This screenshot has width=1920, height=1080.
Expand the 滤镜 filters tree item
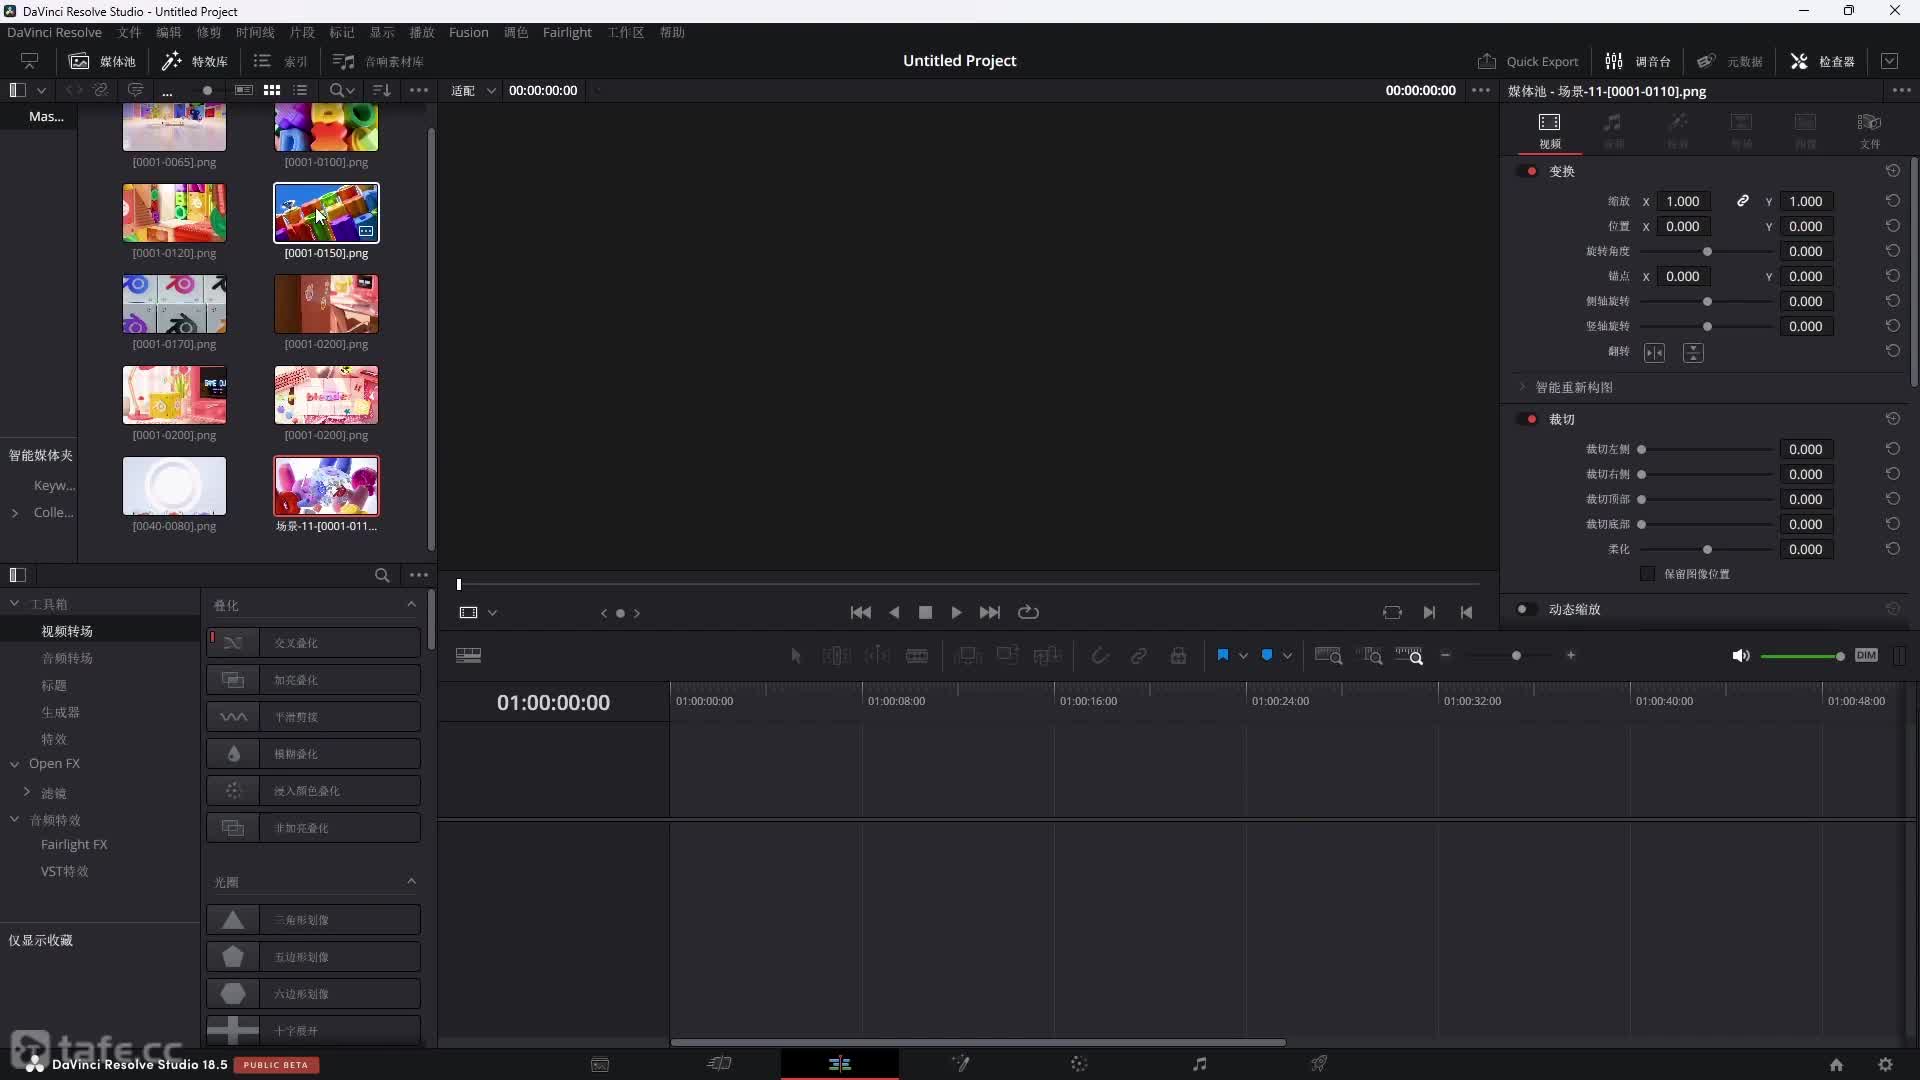tap(27, 792)
